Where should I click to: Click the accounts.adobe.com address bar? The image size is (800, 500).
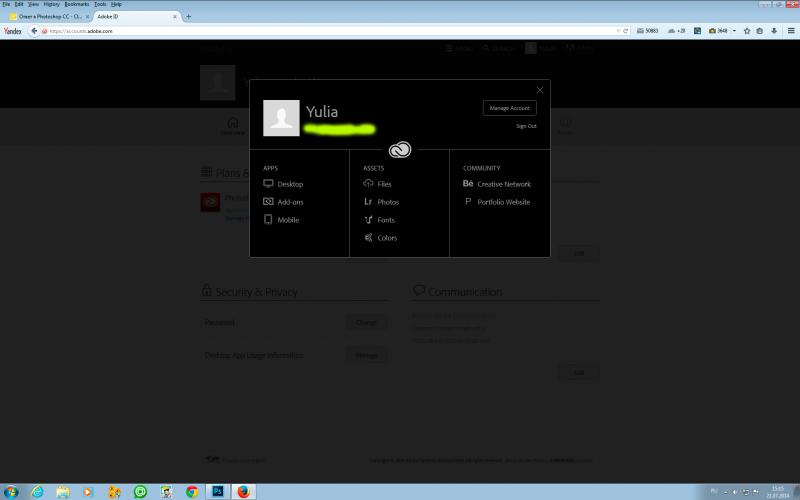click(327, 31)
